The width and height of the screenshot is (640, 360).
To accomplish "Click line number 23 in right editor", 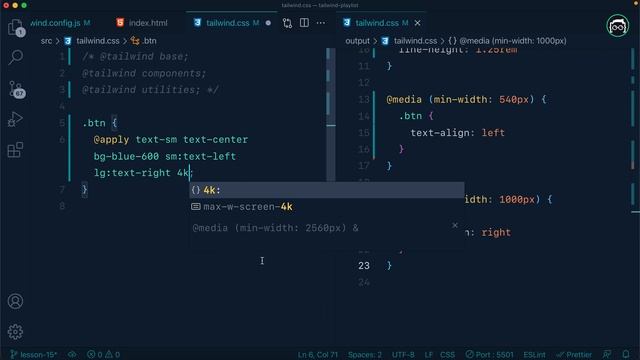I will tap(364, 266).
